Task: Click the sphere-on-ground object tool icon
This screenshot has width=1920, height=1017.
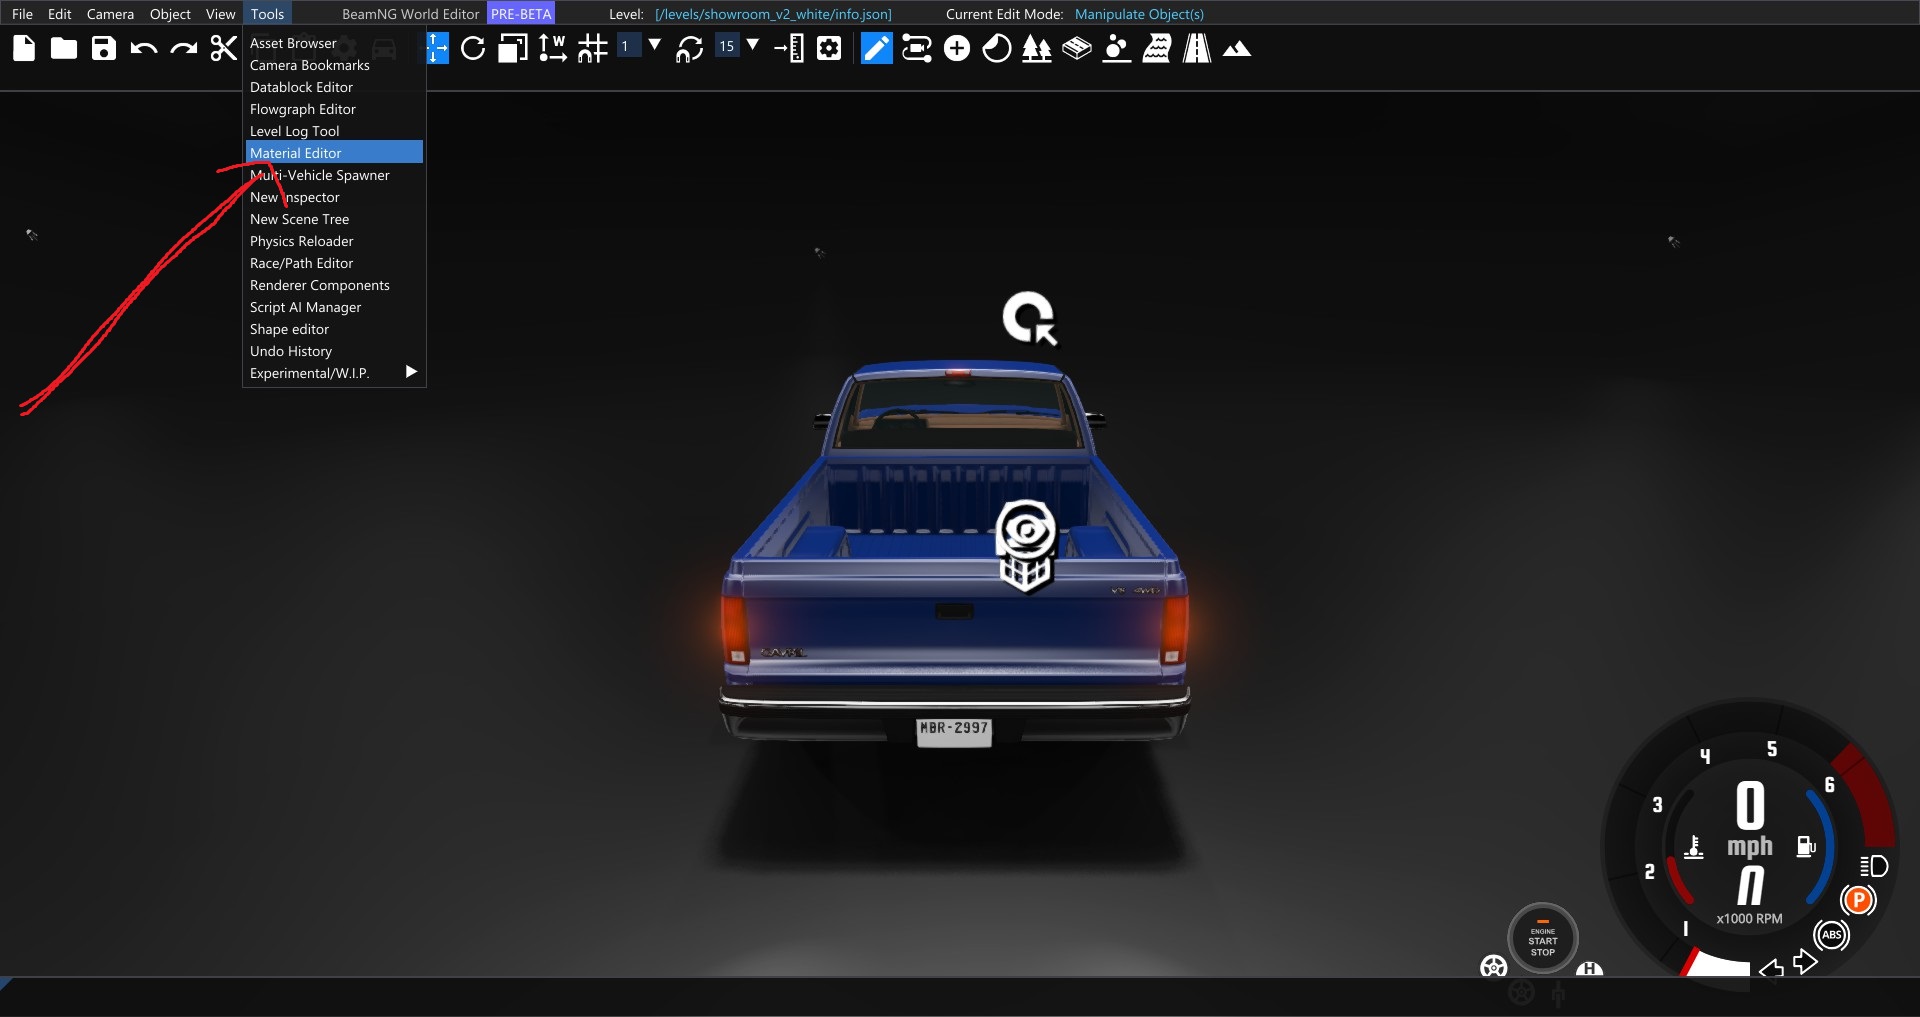Action: pos(1117,48)
